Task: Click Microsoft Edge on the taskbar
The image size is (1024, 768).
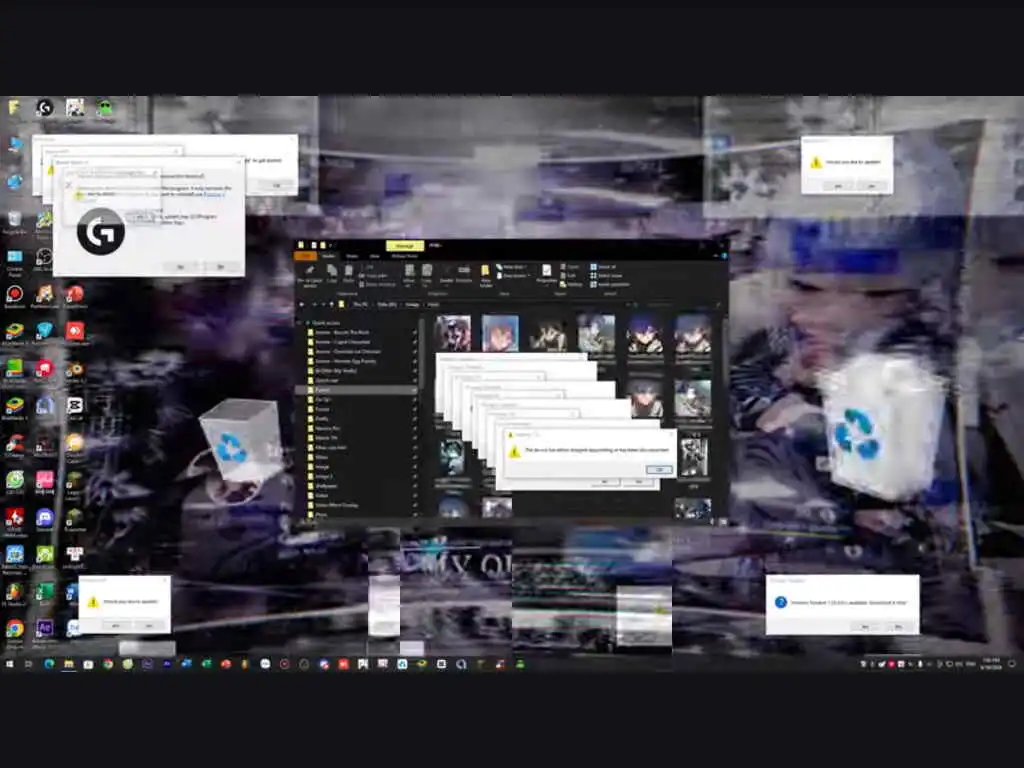Action: point(49,664)
